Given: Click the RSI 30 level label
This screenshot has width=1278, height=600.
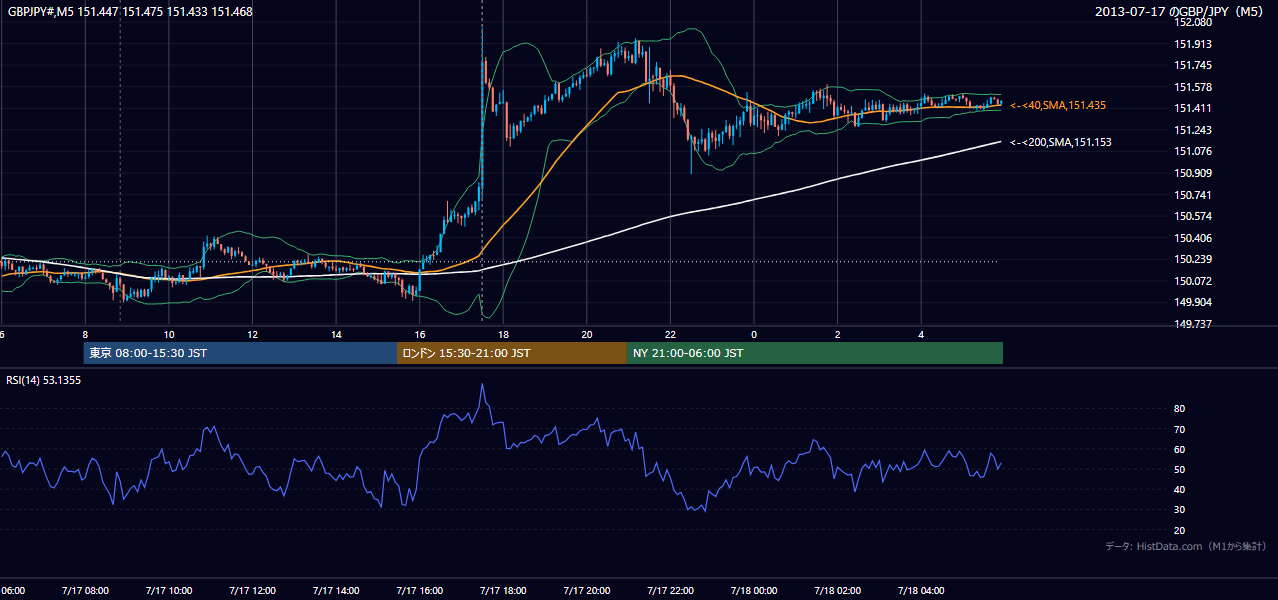Looking at the screenshot, I should pos(1180,510).
